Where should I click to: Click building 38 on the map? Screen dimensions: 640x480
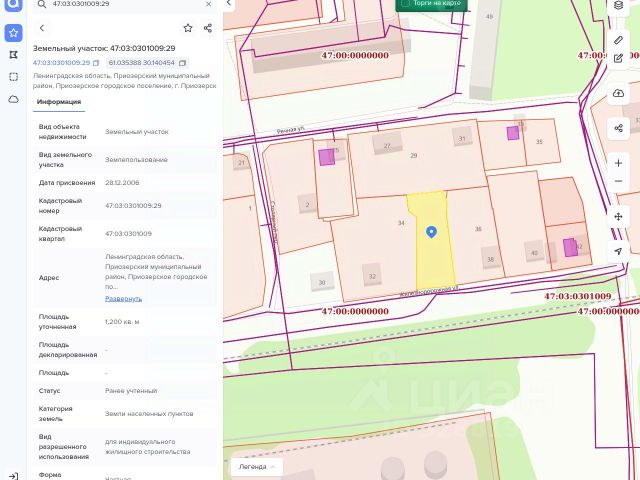click(491, 258)
